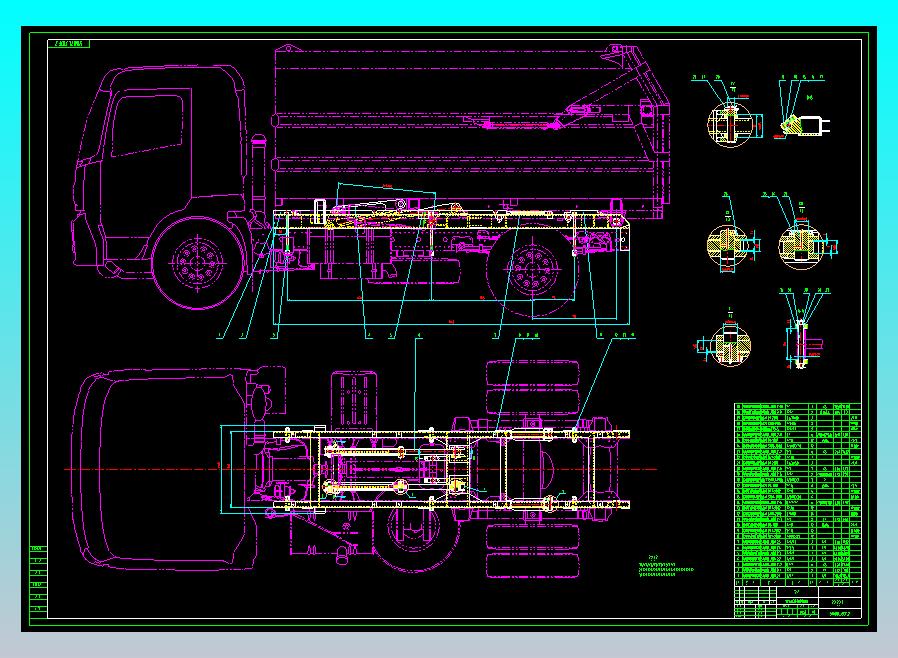898x658 pixels.
Task: Click the green technical notes text block
Action: click(x=665, y=567)
